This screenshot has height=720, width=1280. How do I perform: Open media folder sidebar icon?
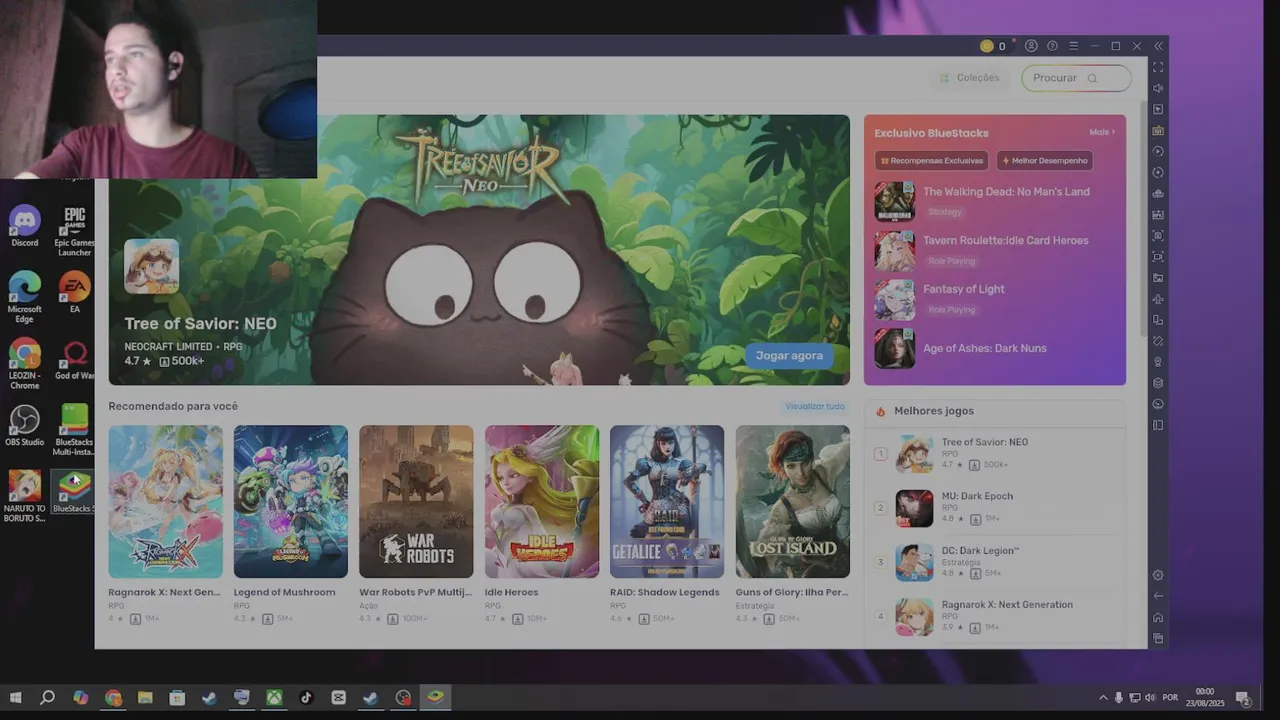[x=1158, y=278]
